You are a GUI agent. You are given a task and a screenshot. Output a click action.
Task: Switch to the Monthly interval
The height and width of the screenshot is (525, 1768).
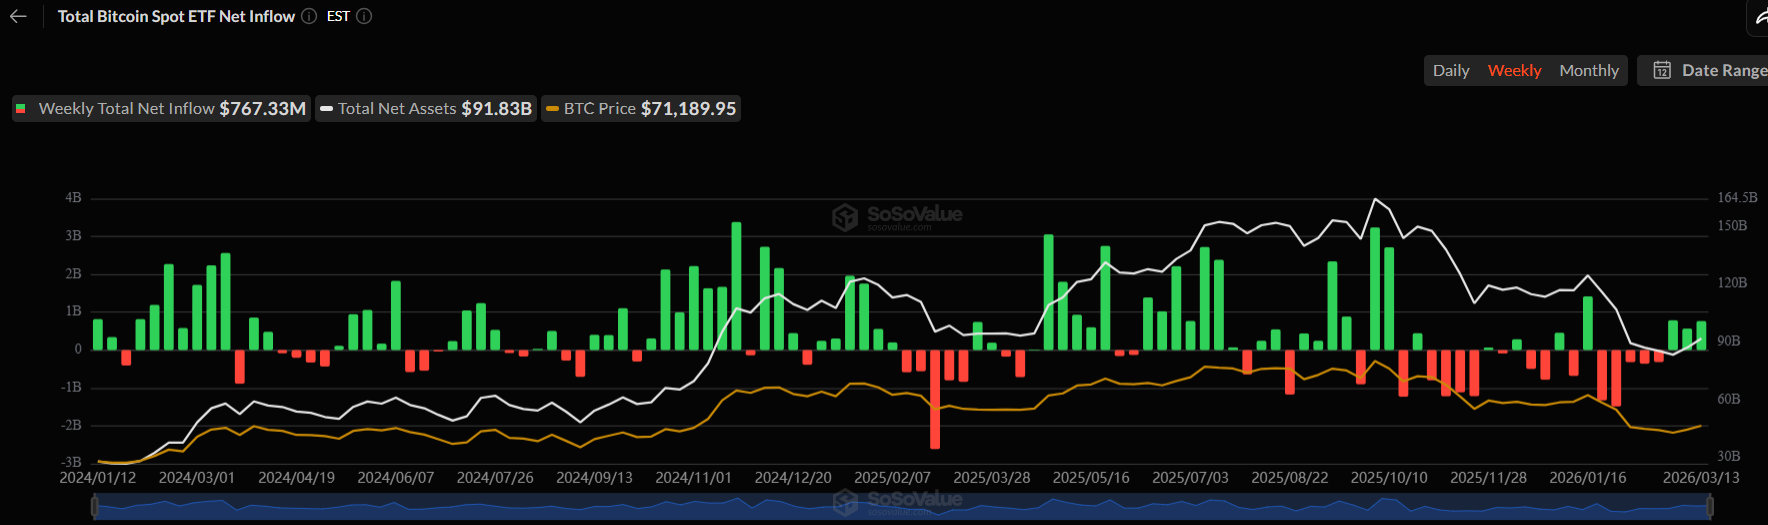pyautogui.click(x=1588, y=70)
